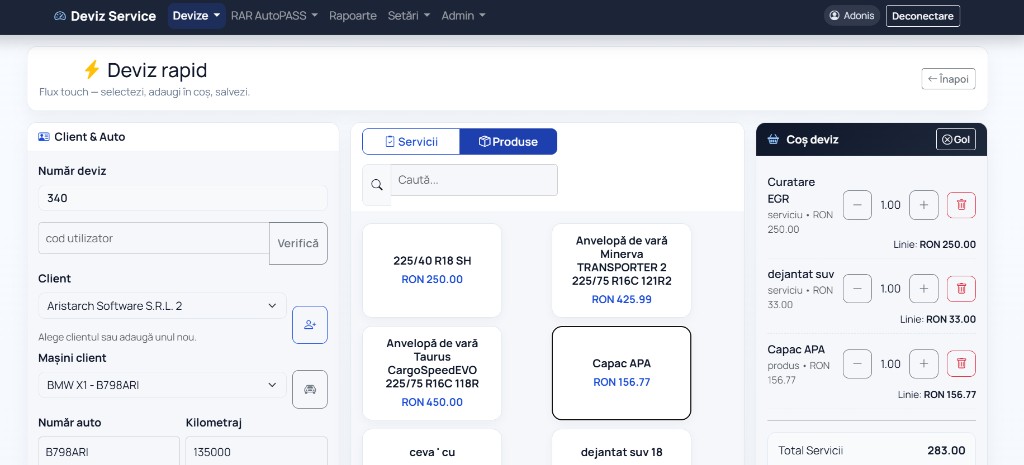This screenshot has height=465, width=1024.
Task: Increase quantity of dejantat suv
Action: coord(923,289)
